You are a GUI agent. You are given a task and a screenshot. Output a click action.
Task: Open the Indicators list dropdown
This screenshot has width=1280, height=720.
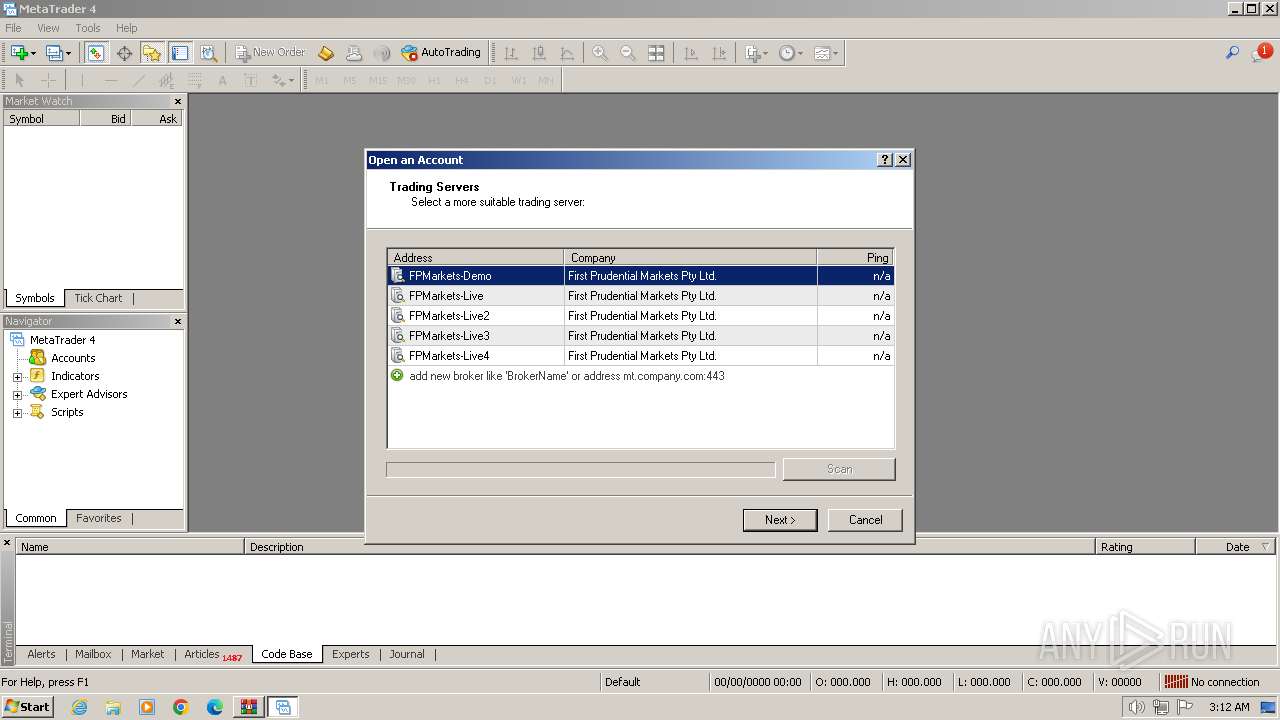pyautogui.click(x=757, y=53)
